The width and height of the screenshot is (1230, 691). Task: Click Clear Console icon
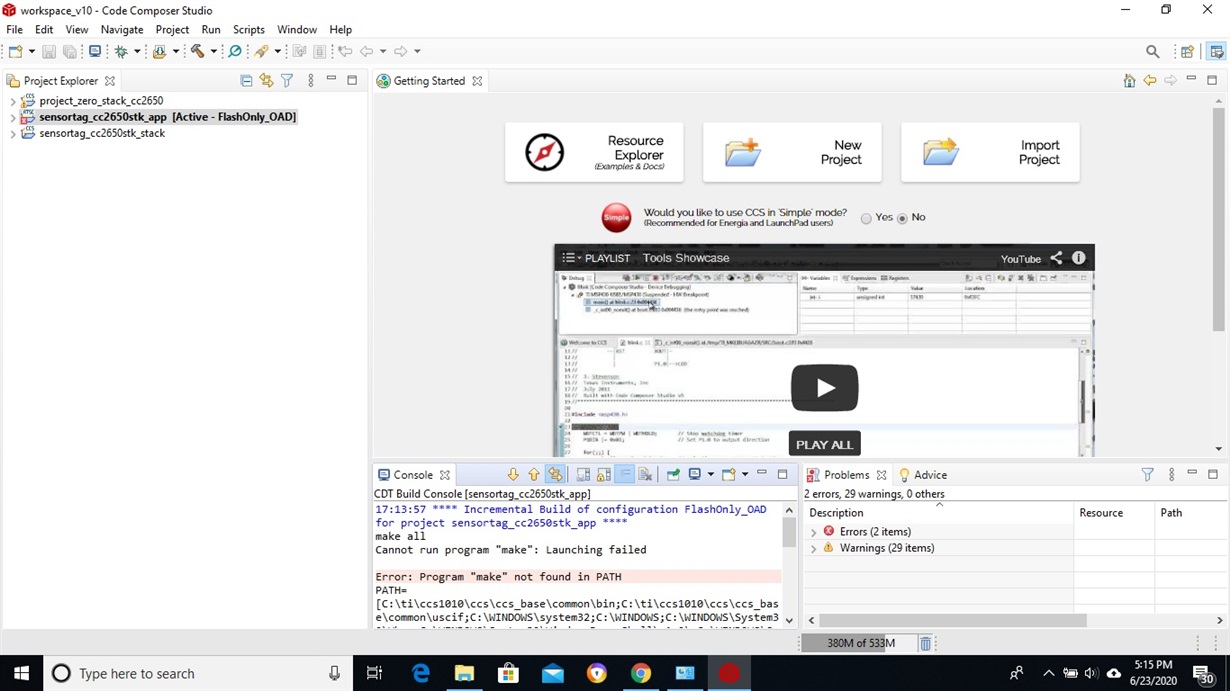click(x=645, y=475)
